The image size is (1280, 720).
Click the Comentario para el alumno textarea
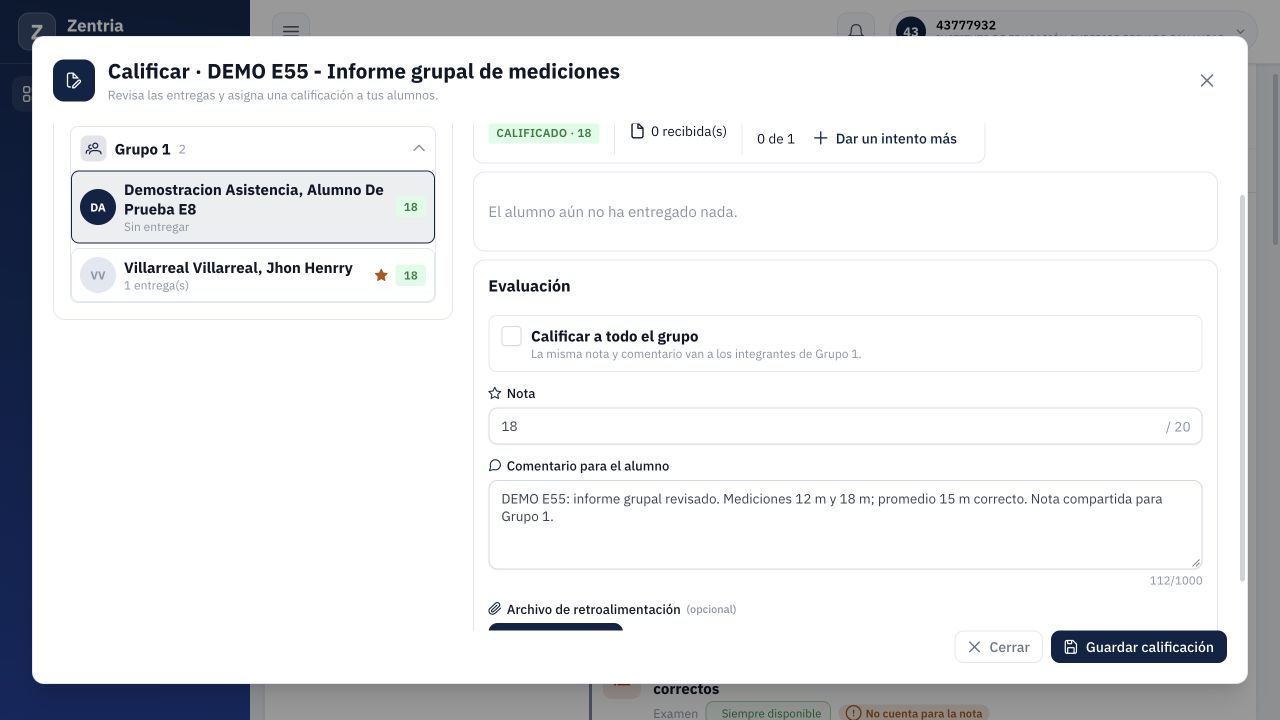click(x=845, y=525)
